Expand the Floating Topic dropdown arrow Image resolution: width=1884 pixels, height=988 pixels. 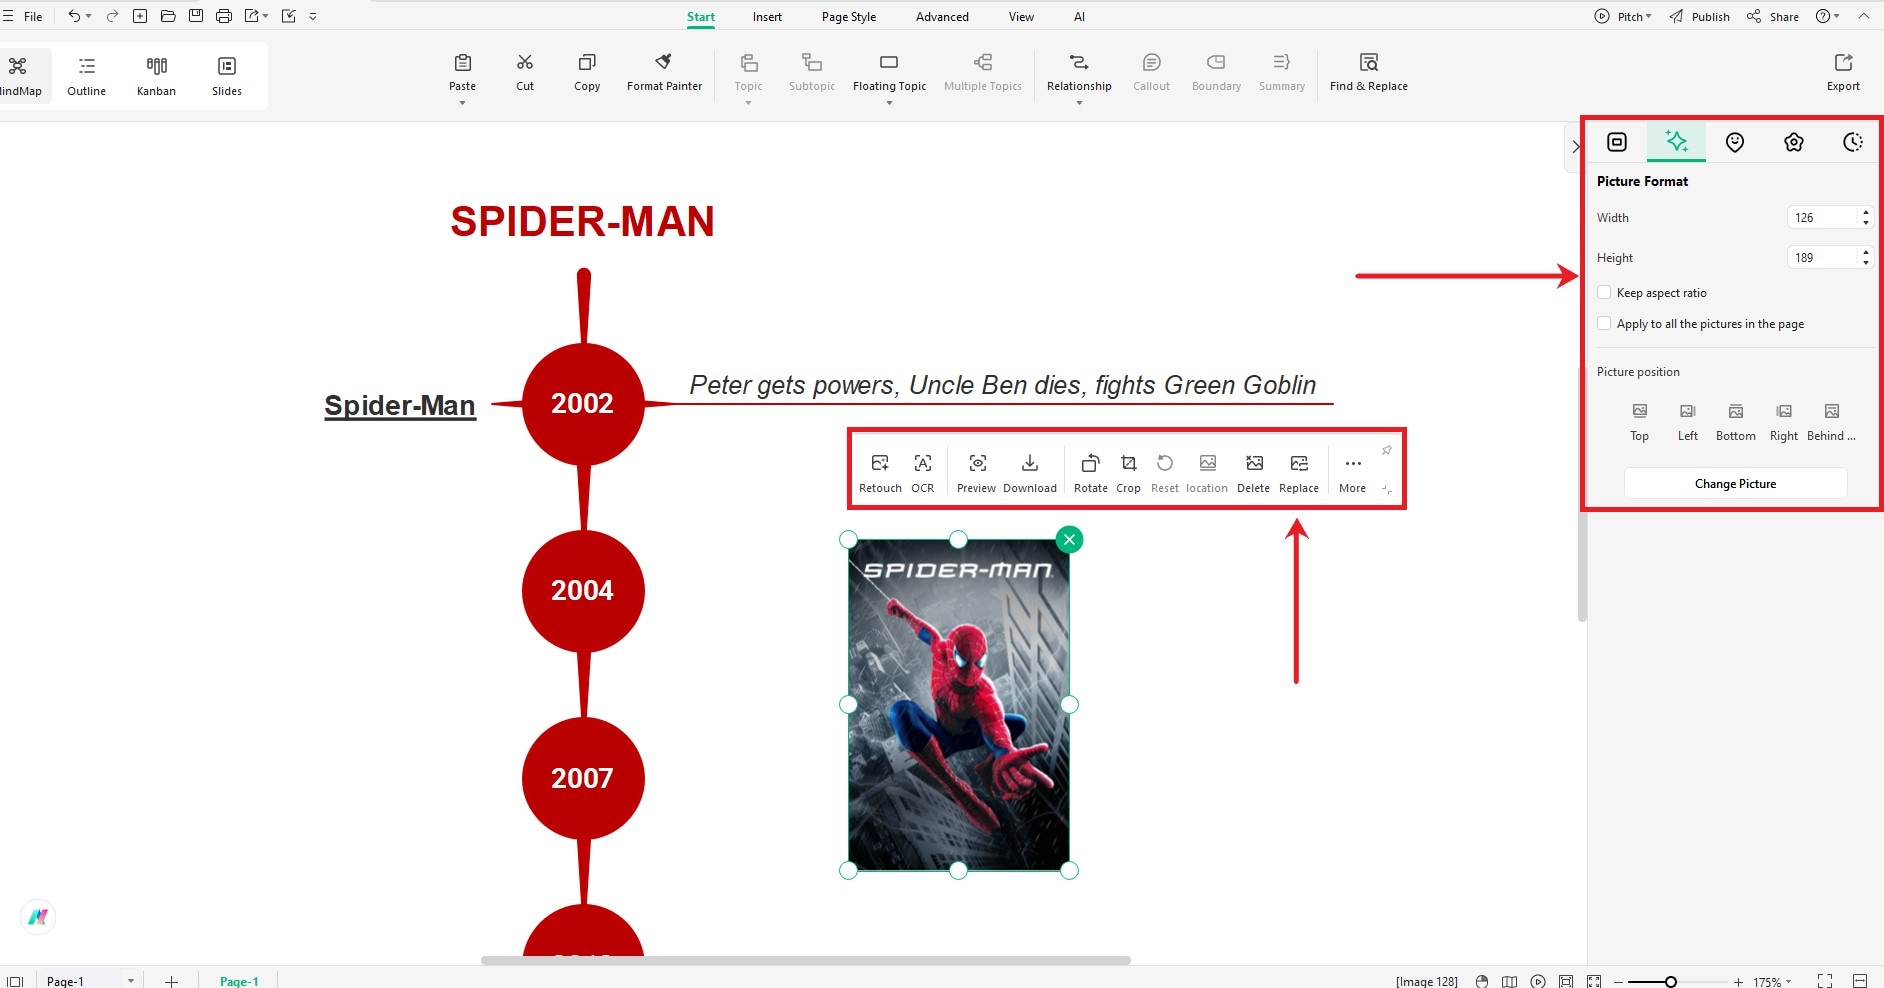pyautogui.click(x=889, y=103)
